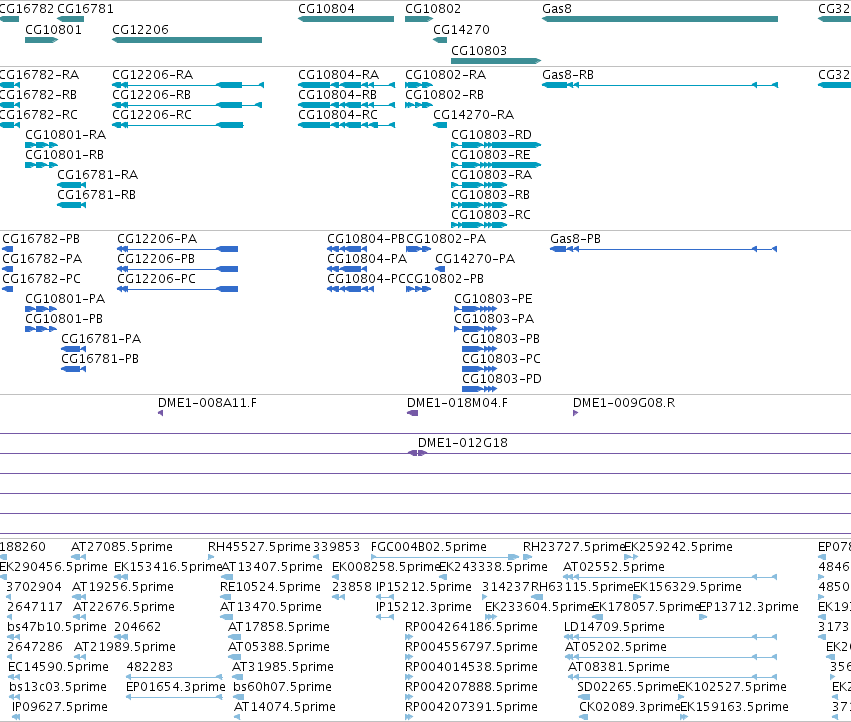Screen dimensions: 851x722
Task: Click EST AT05202.5prime
Action: (x=615, y=647)
